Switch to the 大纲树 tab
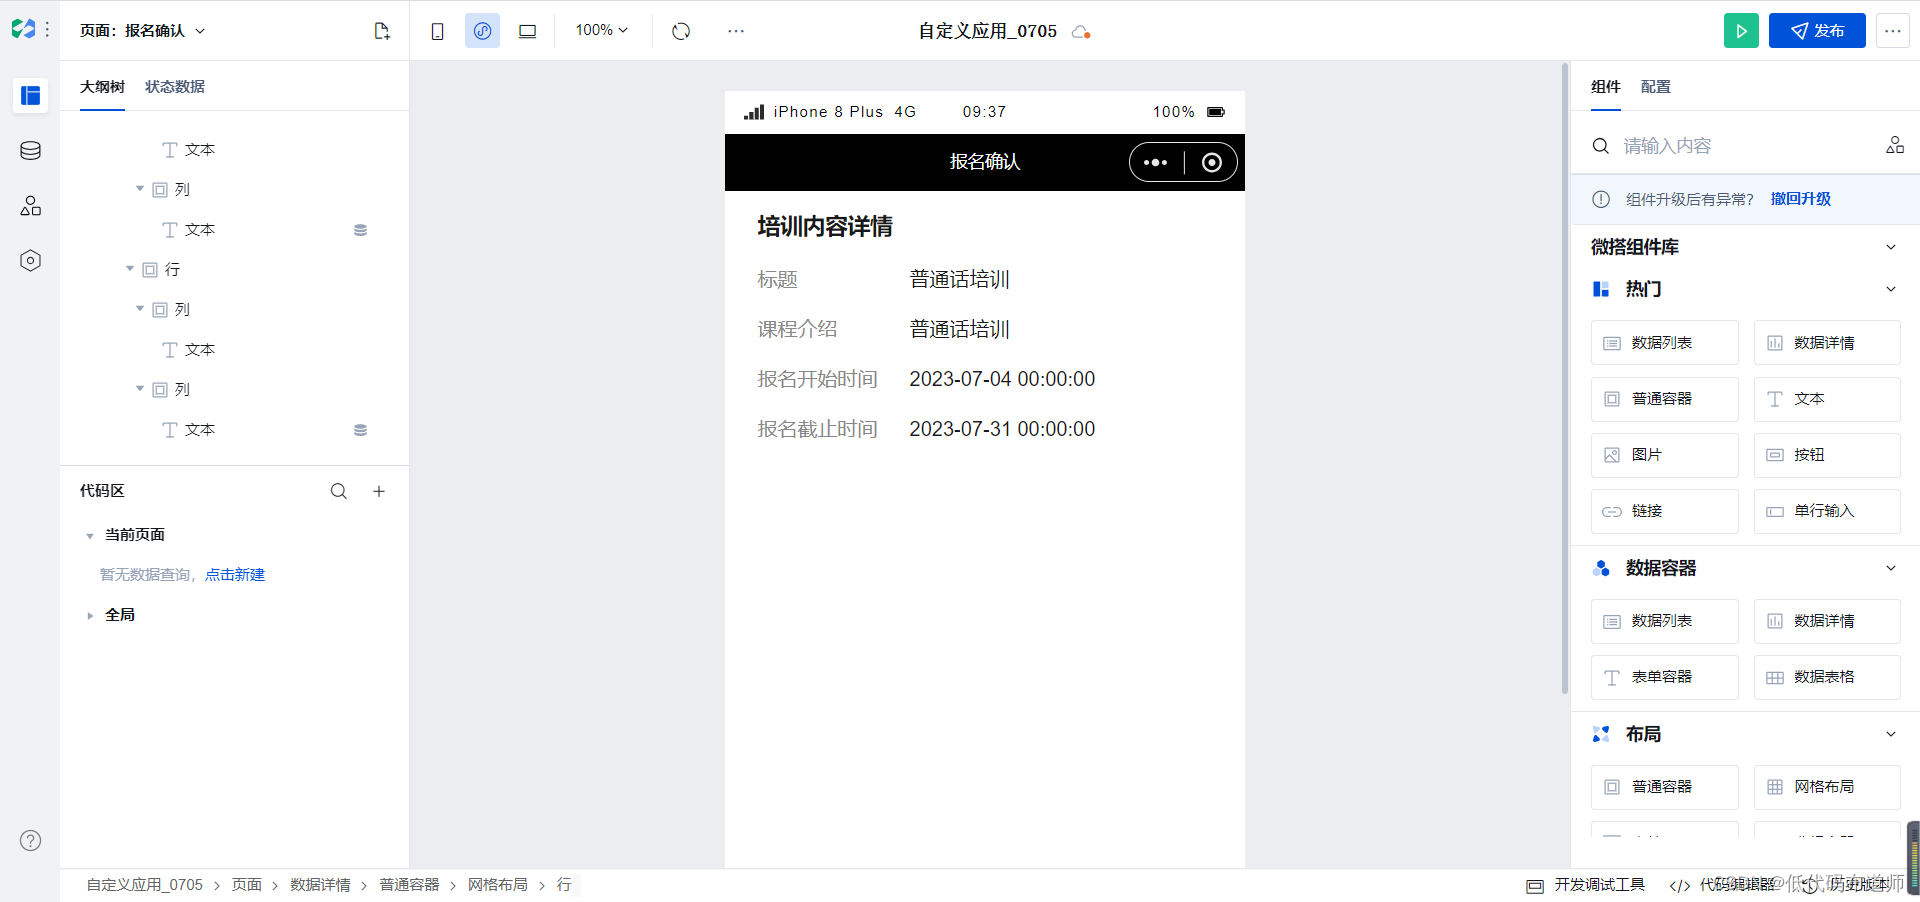 (102, 87)
